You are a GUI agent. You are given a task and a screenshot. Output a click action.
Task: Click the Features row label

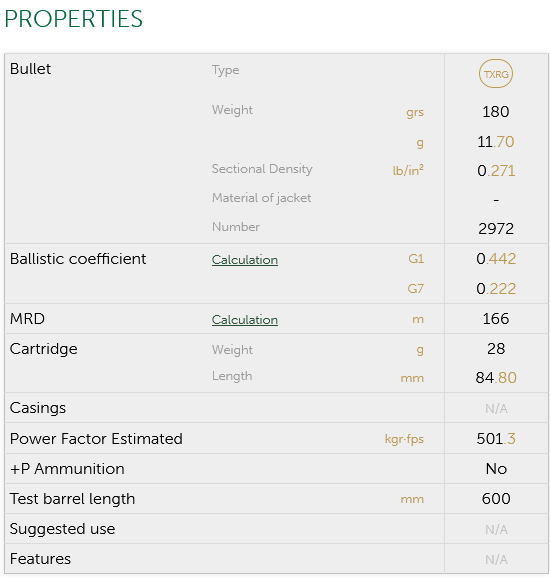click(x=40, y=559)
